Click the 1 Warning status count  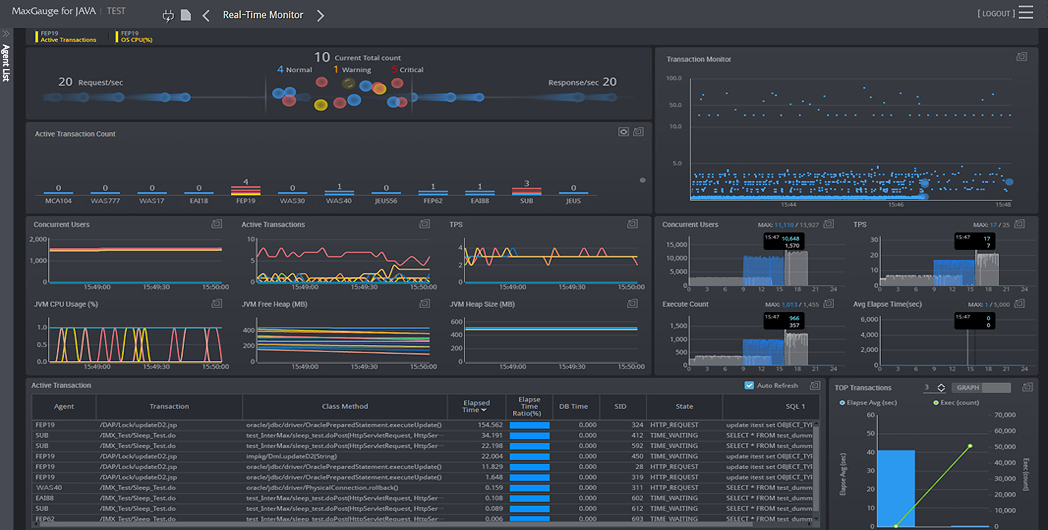click(x=352, y=70)
